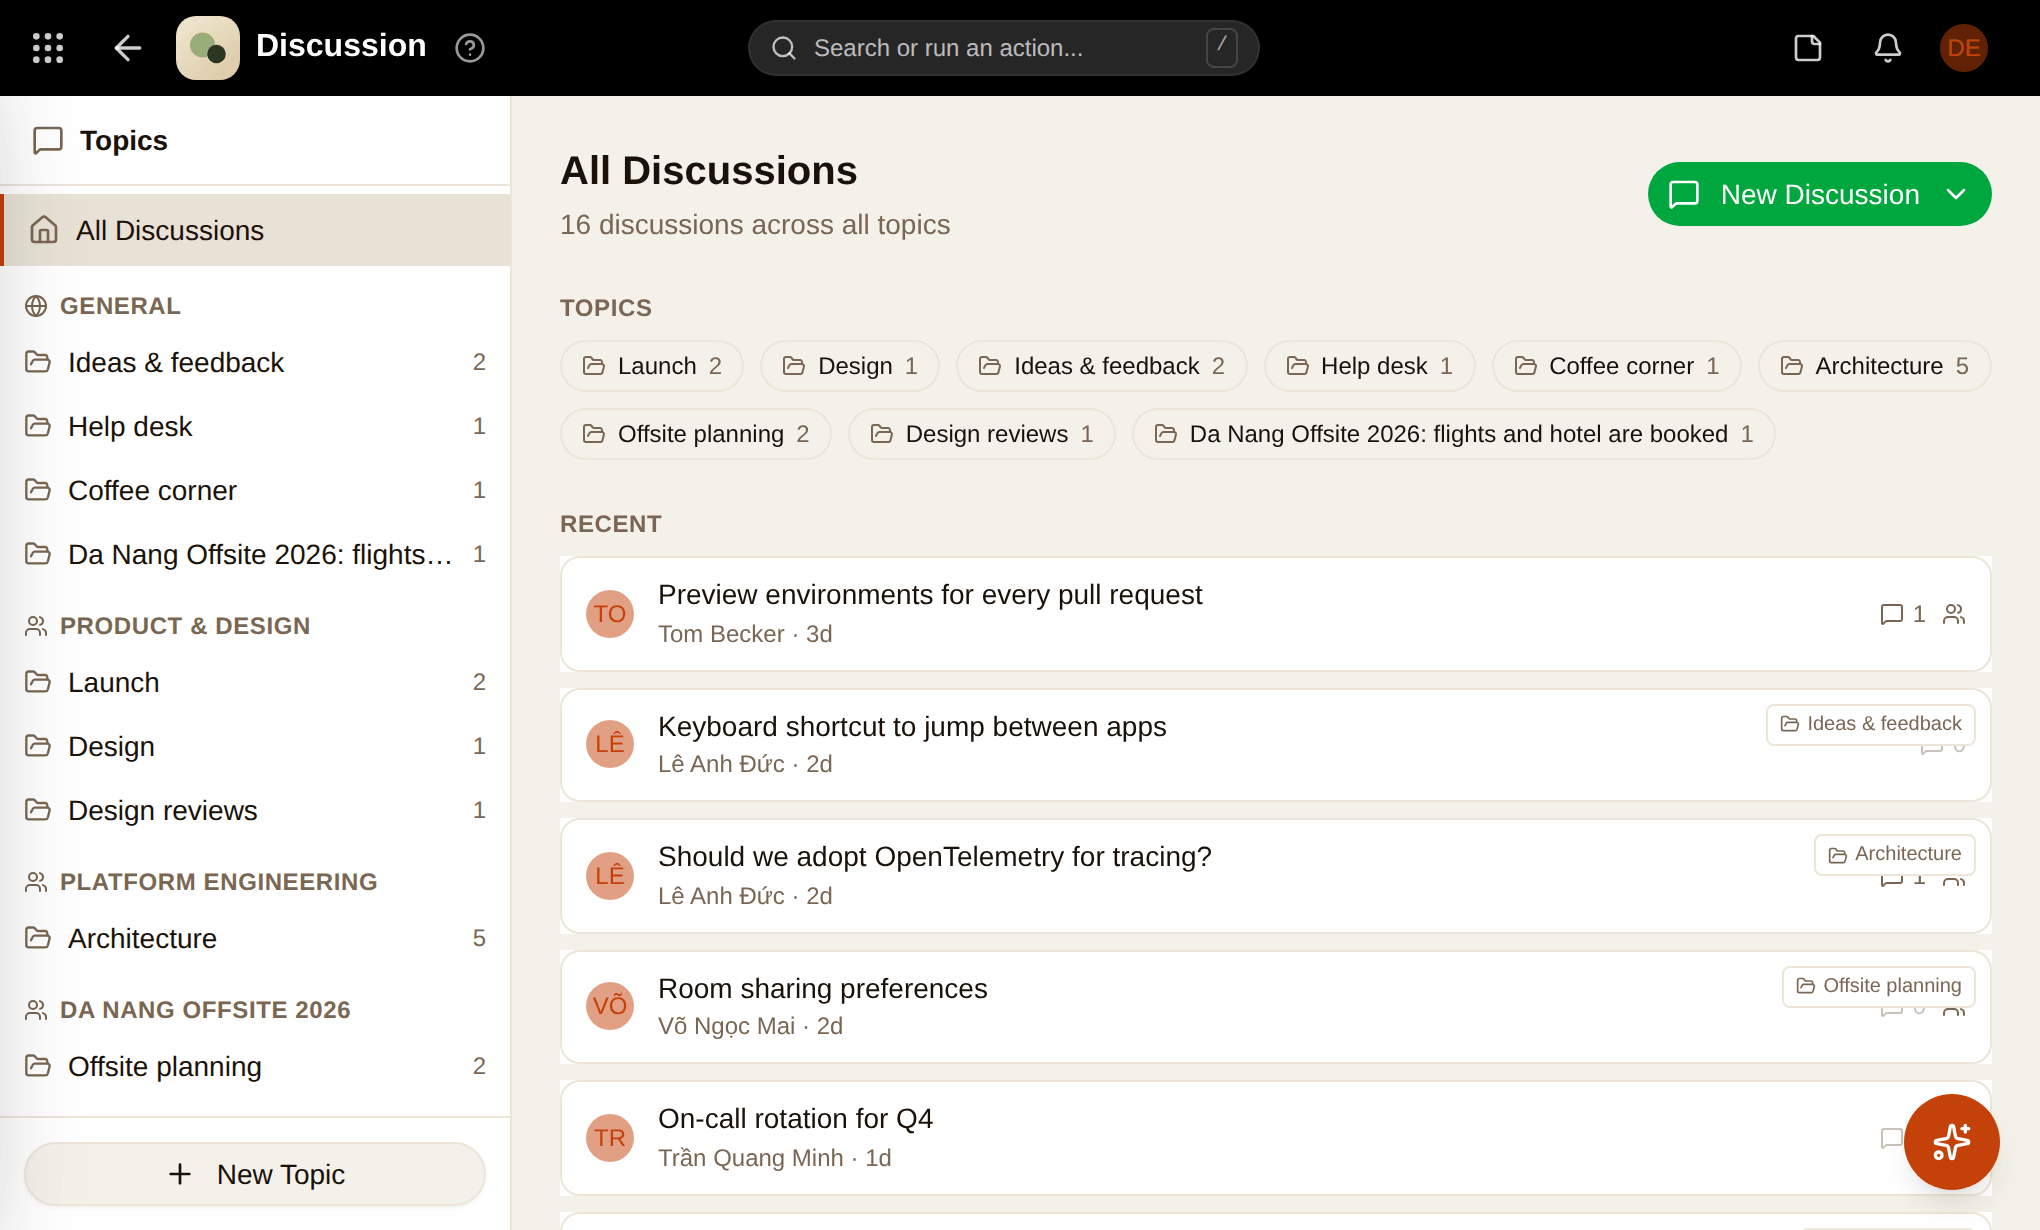This screenshot has height=1230, width=2040.
Task: Click Offsite planning tag on Room sharing
Action: coord(1879,986)
